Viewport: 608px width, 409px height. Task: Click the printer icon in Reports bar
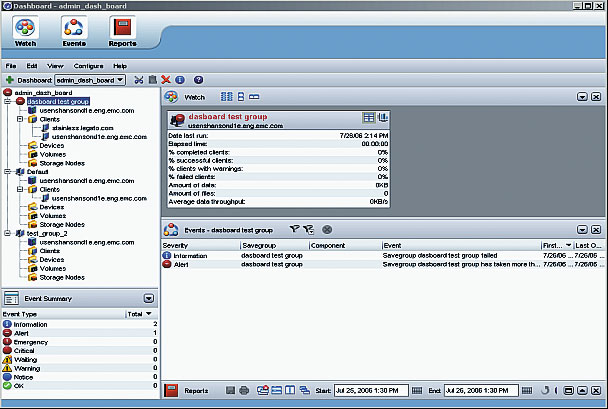pos(244,390)
